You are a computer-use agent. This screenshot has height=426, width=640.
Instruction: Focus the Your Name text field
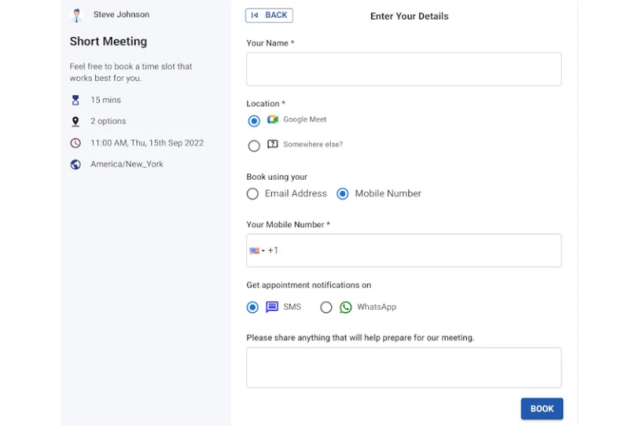click(x=404, y=69)
